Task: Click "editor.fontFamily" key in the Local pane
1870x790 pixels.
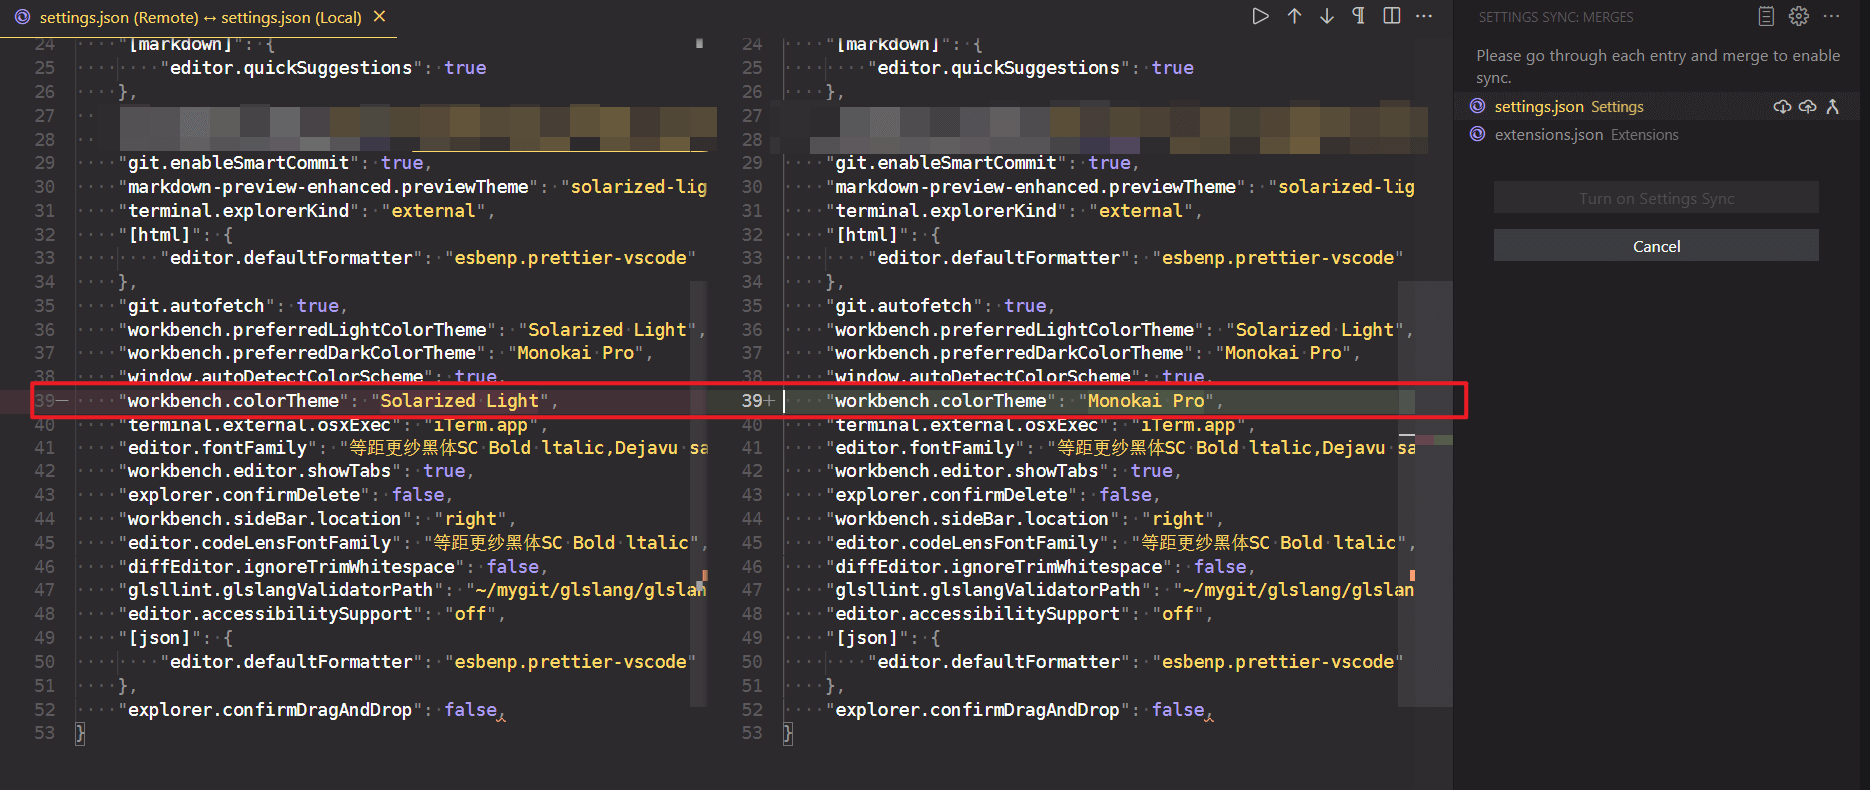Action: pos(925,448)
